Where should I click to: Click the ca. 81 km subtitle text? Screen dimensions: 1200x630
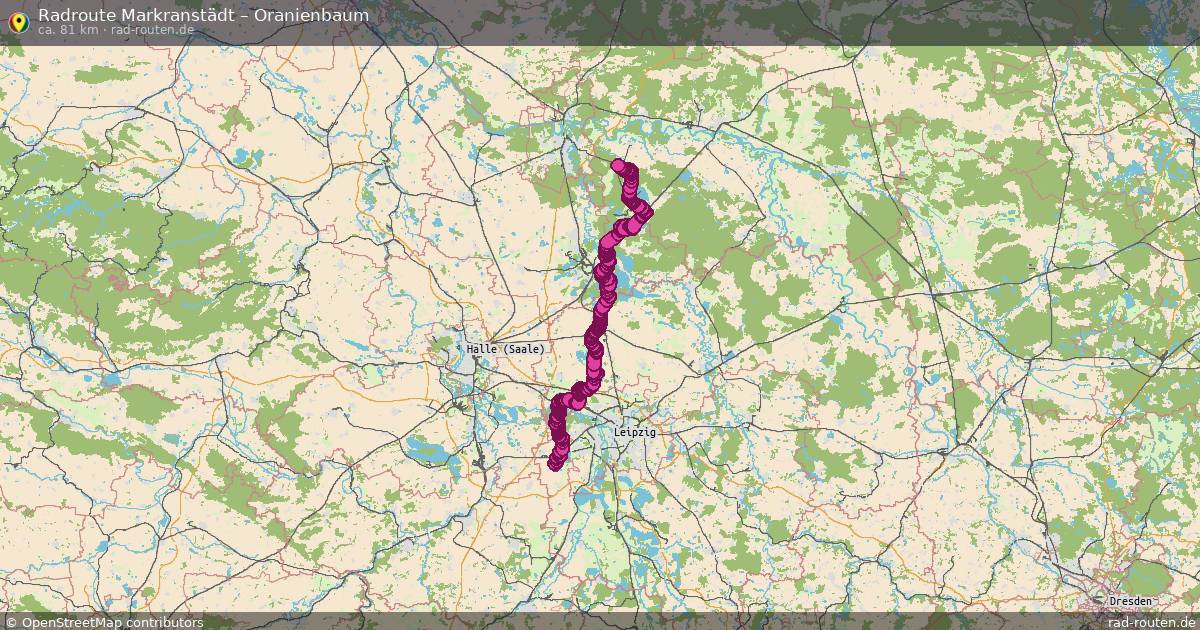point(67,29)
